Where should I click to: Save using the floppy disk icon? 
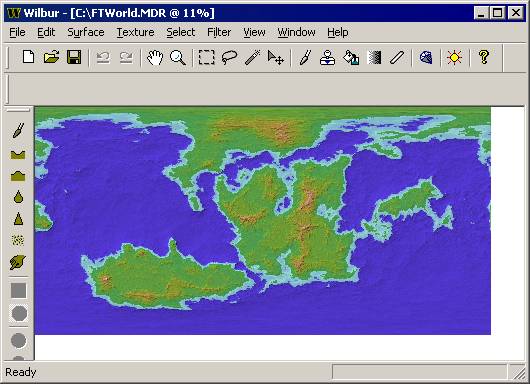coord(74,57)
